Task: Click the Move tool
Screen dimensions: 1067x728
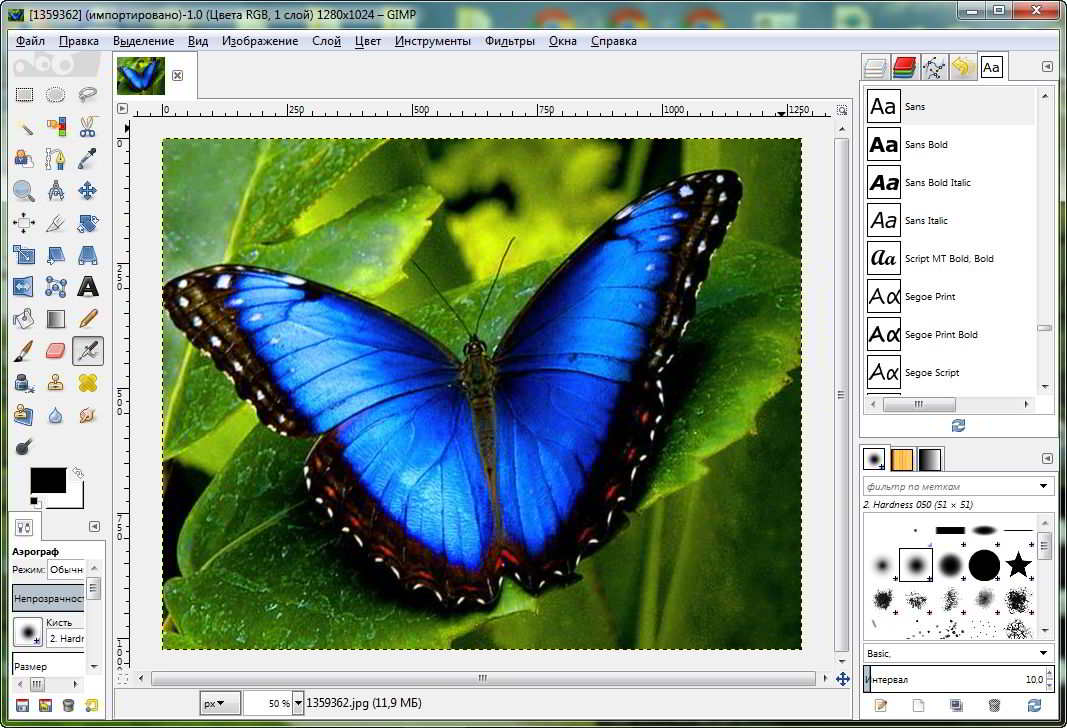Action: [88, 191]
